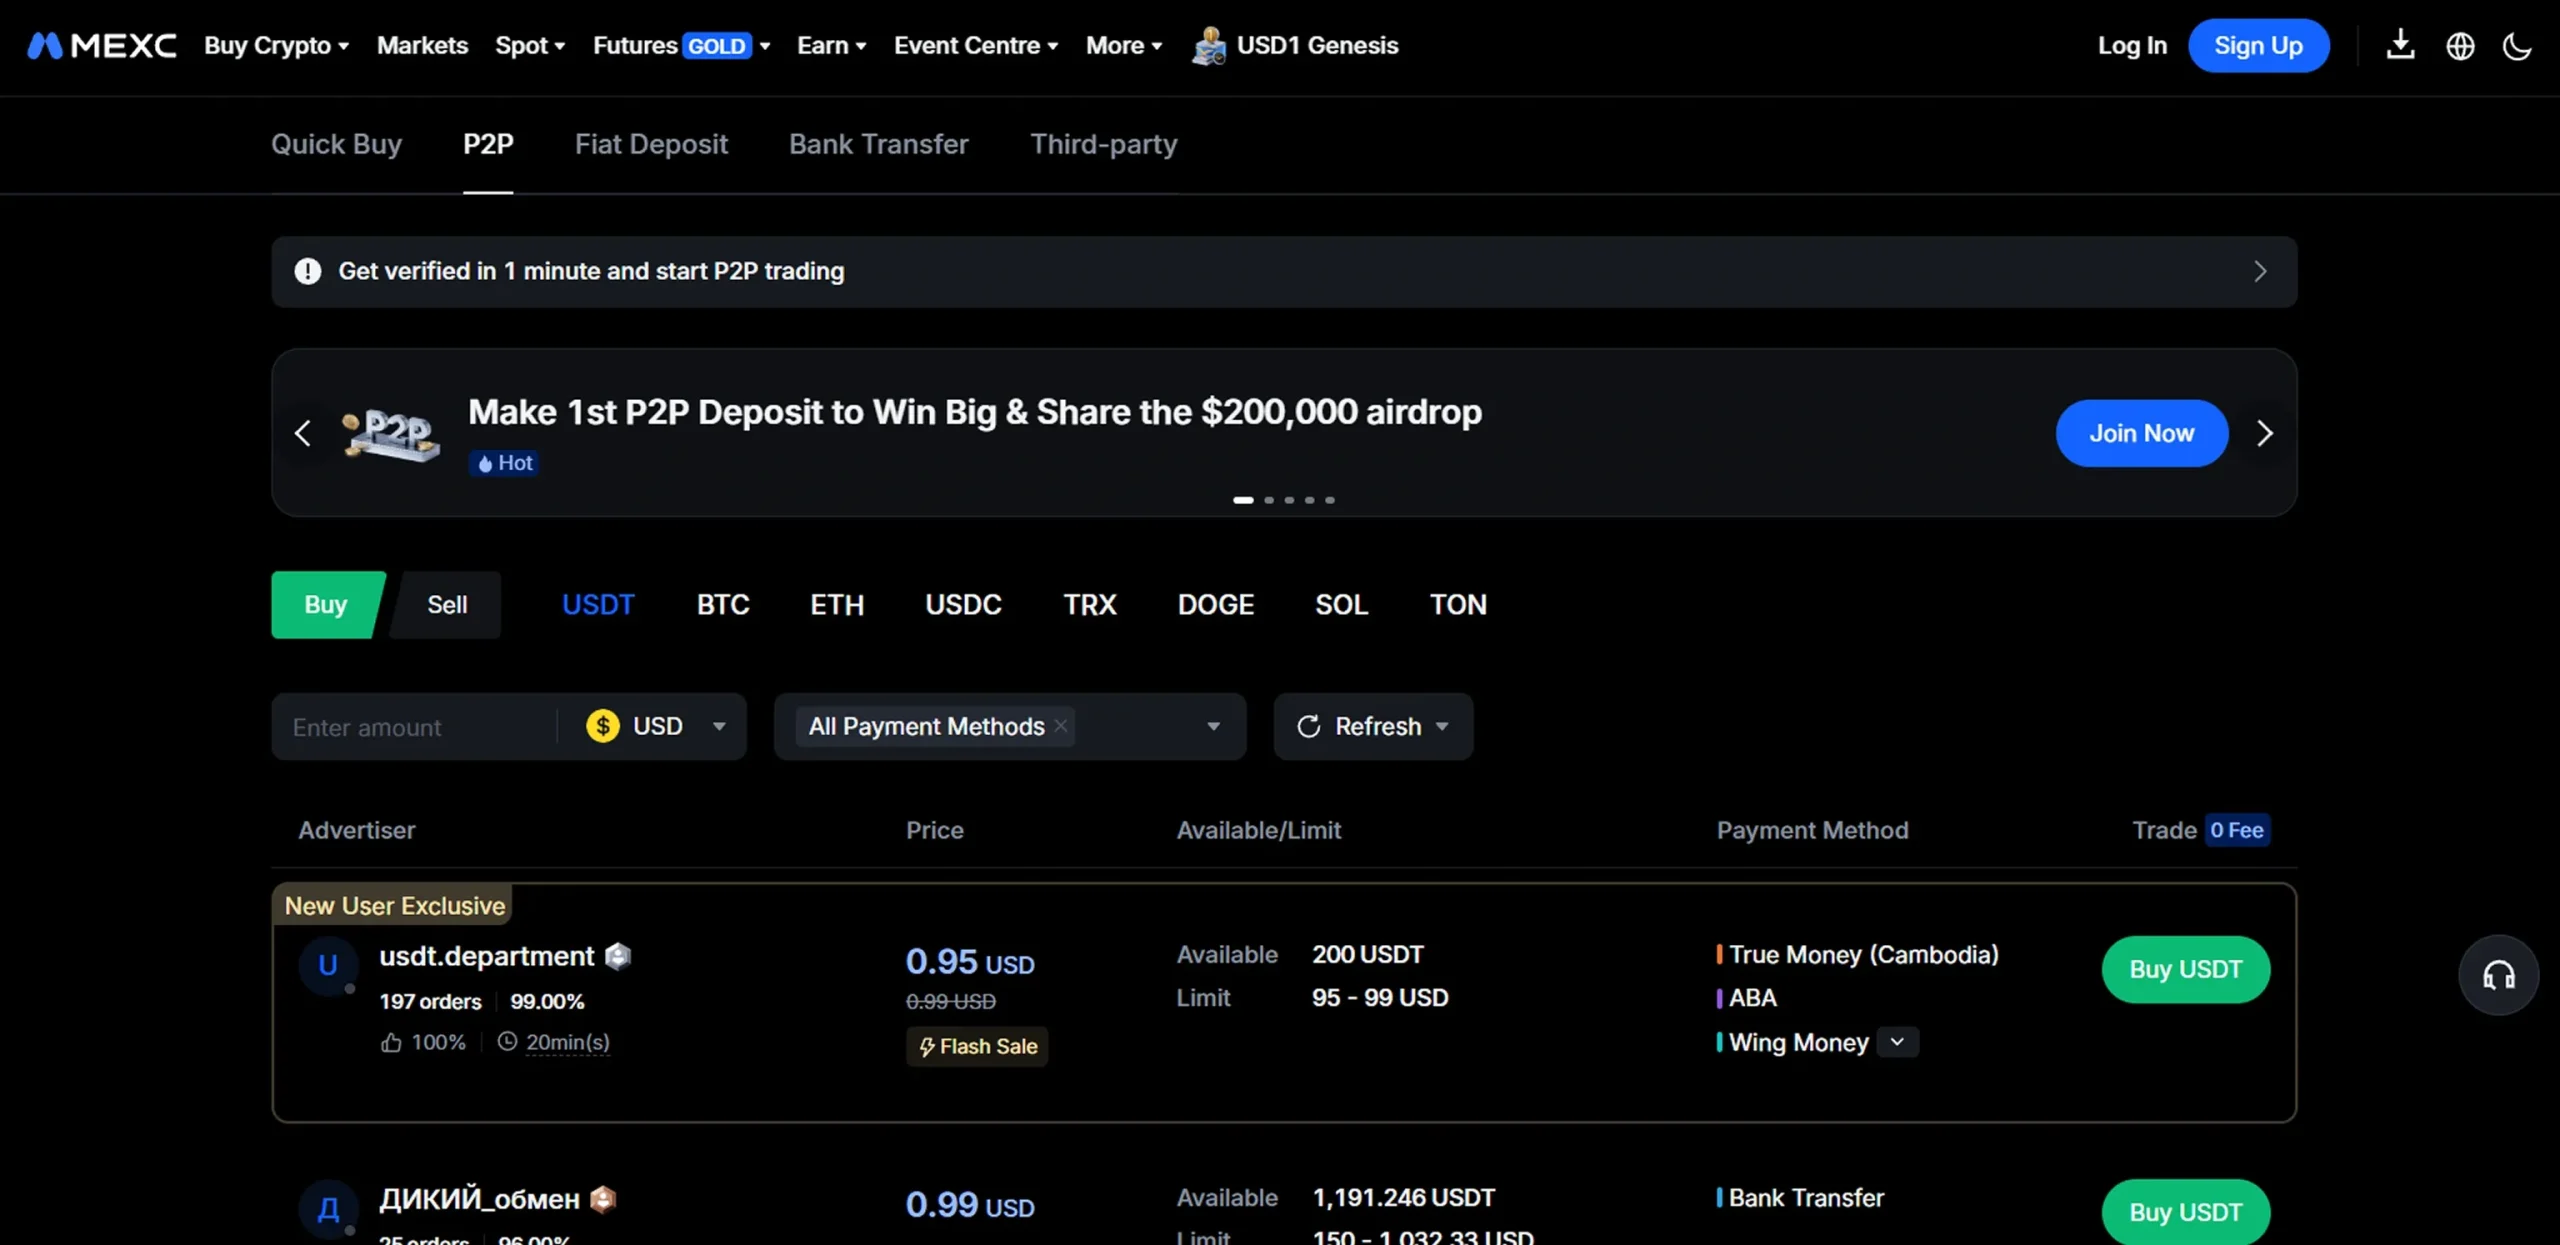Open the Buy Crypto dropdown menu
2560x1245 pixels.
coord(277,46)
